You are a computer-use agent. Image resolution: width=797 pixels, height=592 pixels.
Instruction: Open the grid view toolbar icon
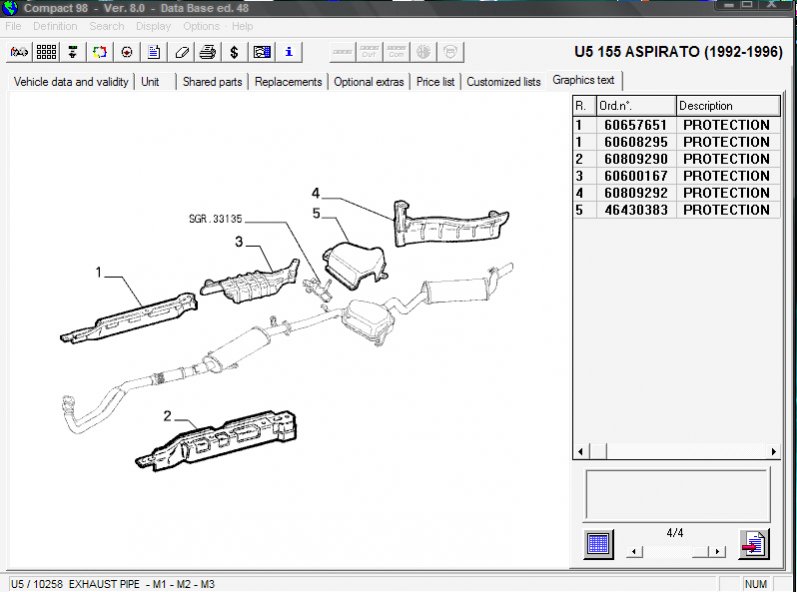pos(46,52)
